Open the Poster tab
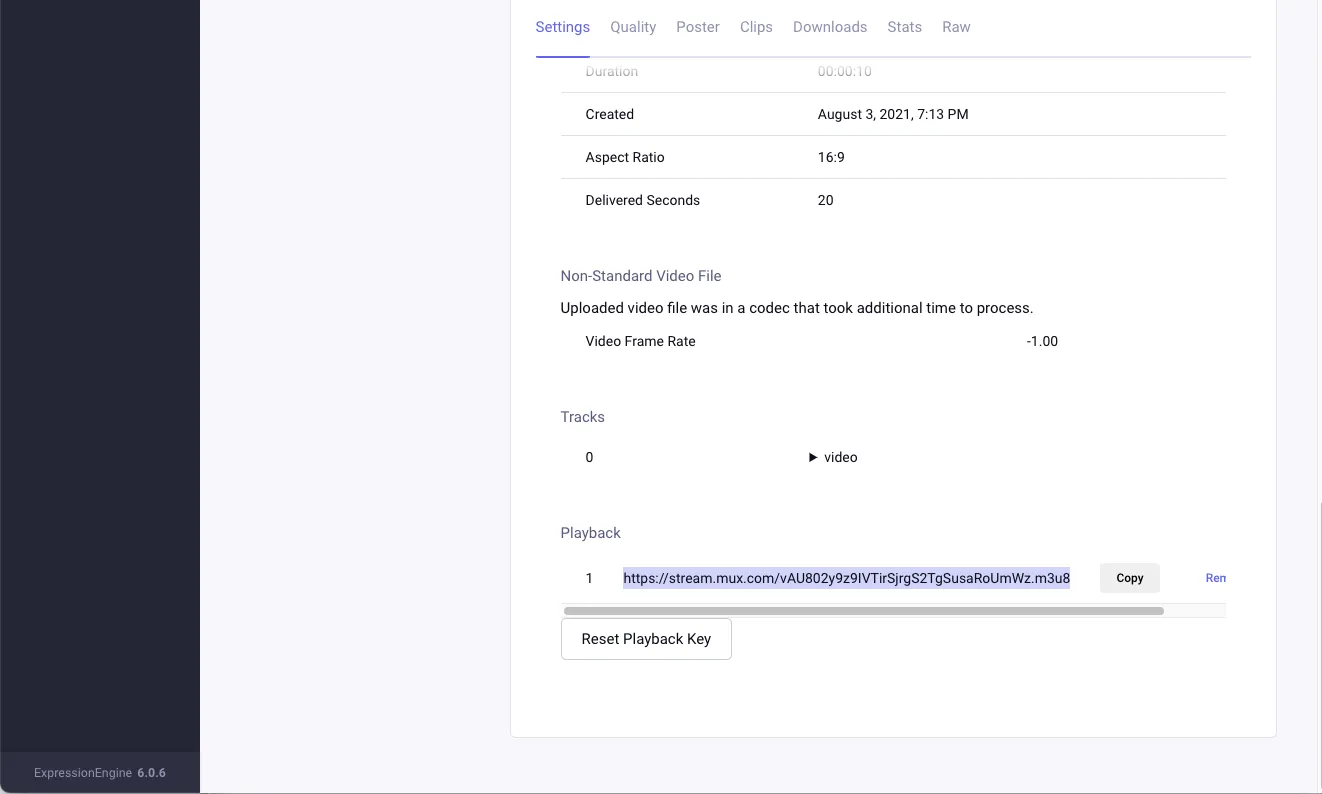 point(698,27)
